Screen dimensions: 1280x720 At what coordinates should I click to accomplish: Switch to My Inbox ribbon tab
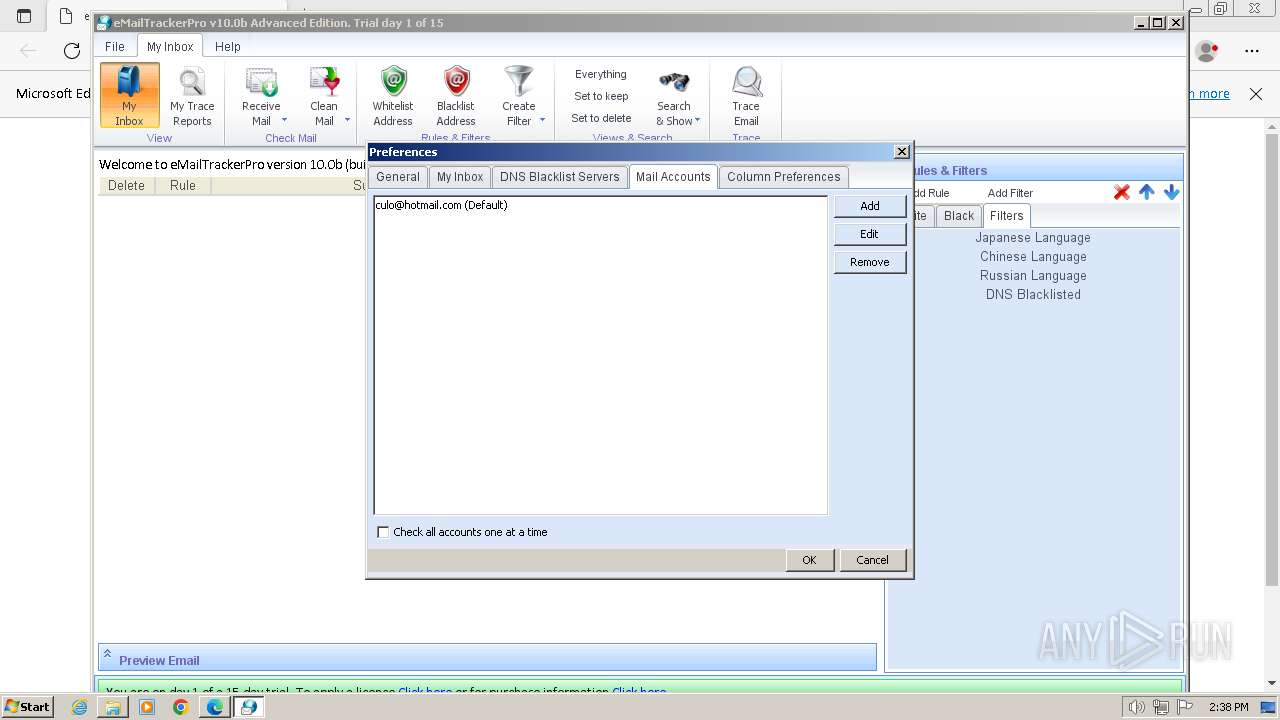(x=170, y=46)
